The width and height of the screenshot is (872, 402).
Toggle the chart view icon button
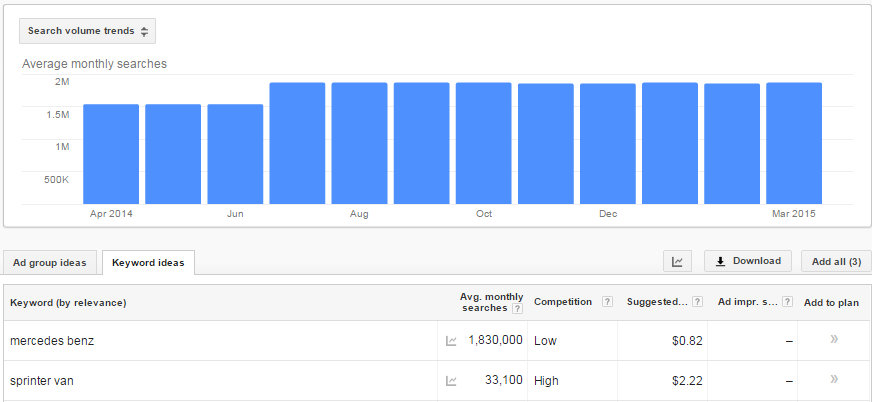pos(677,261)
